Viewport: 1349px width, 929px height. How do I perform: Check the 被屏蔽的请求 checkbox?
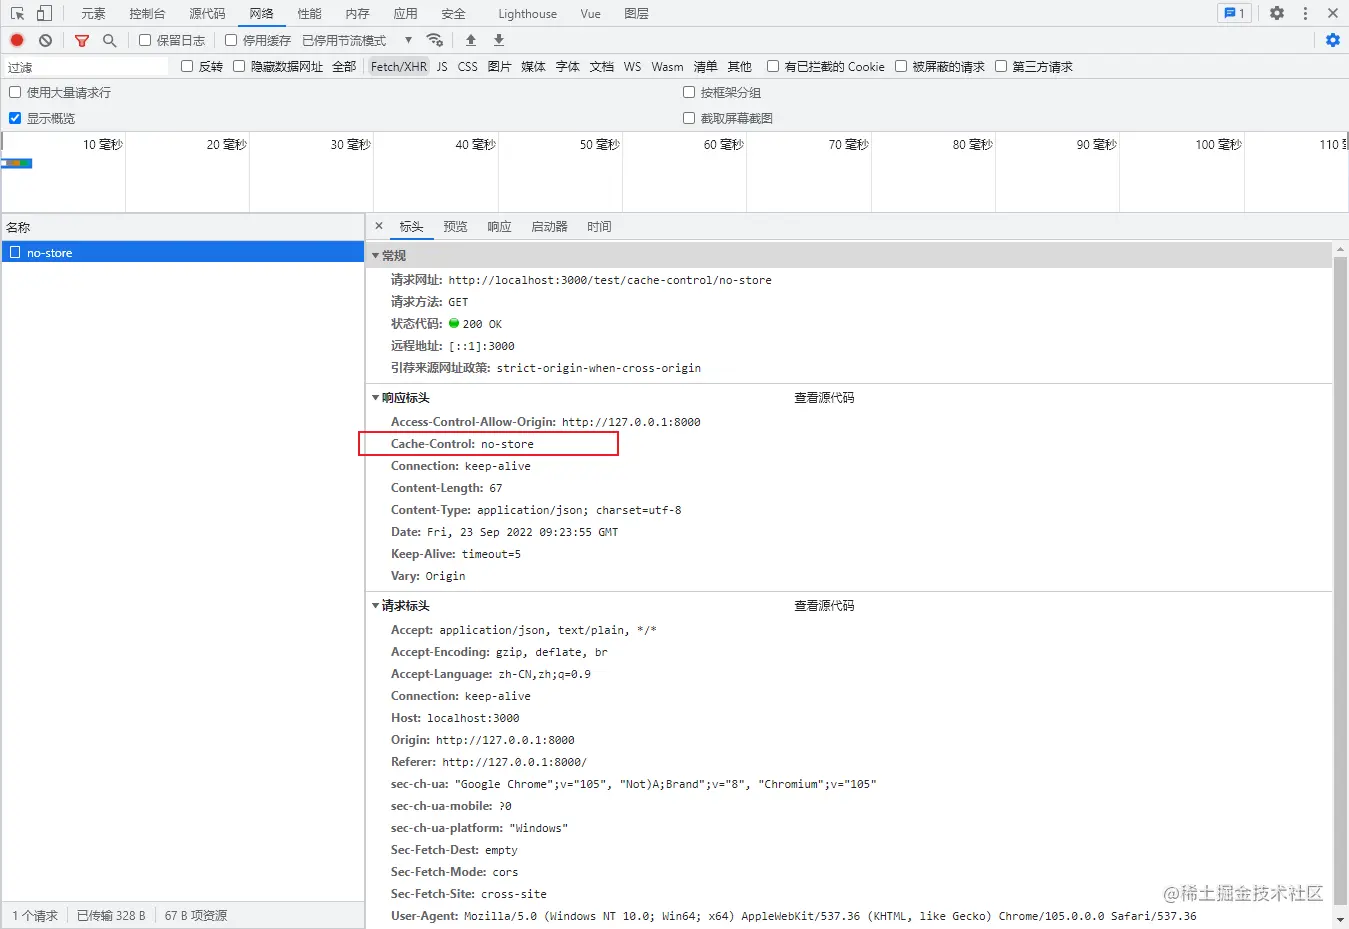pyautogui.click(x=901, y=66)
